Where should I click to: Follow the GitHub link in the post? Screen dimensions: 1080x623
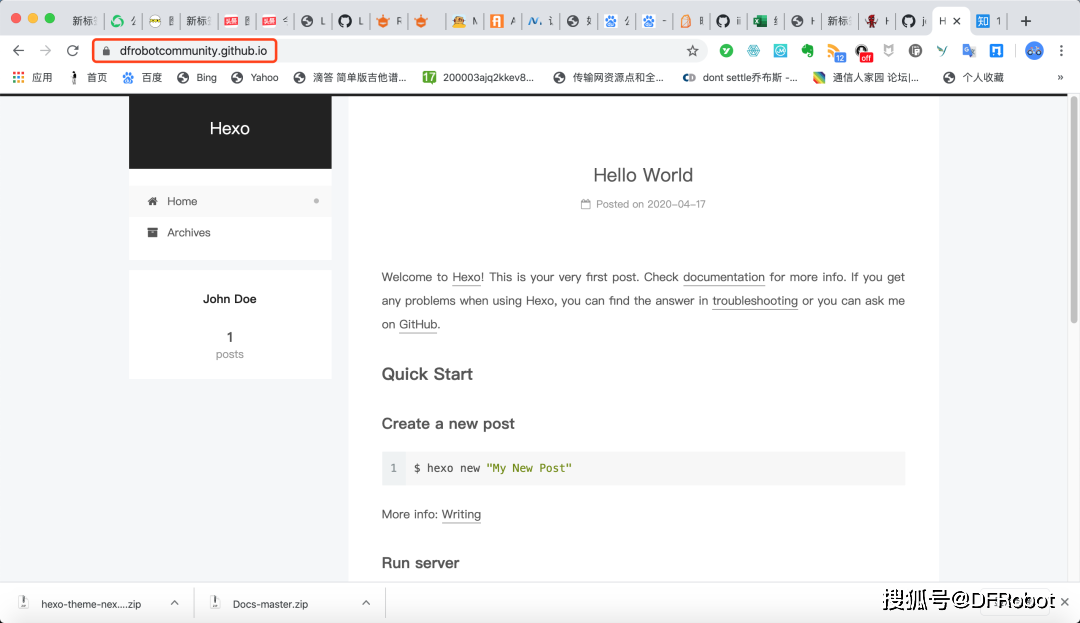[418, 324]
